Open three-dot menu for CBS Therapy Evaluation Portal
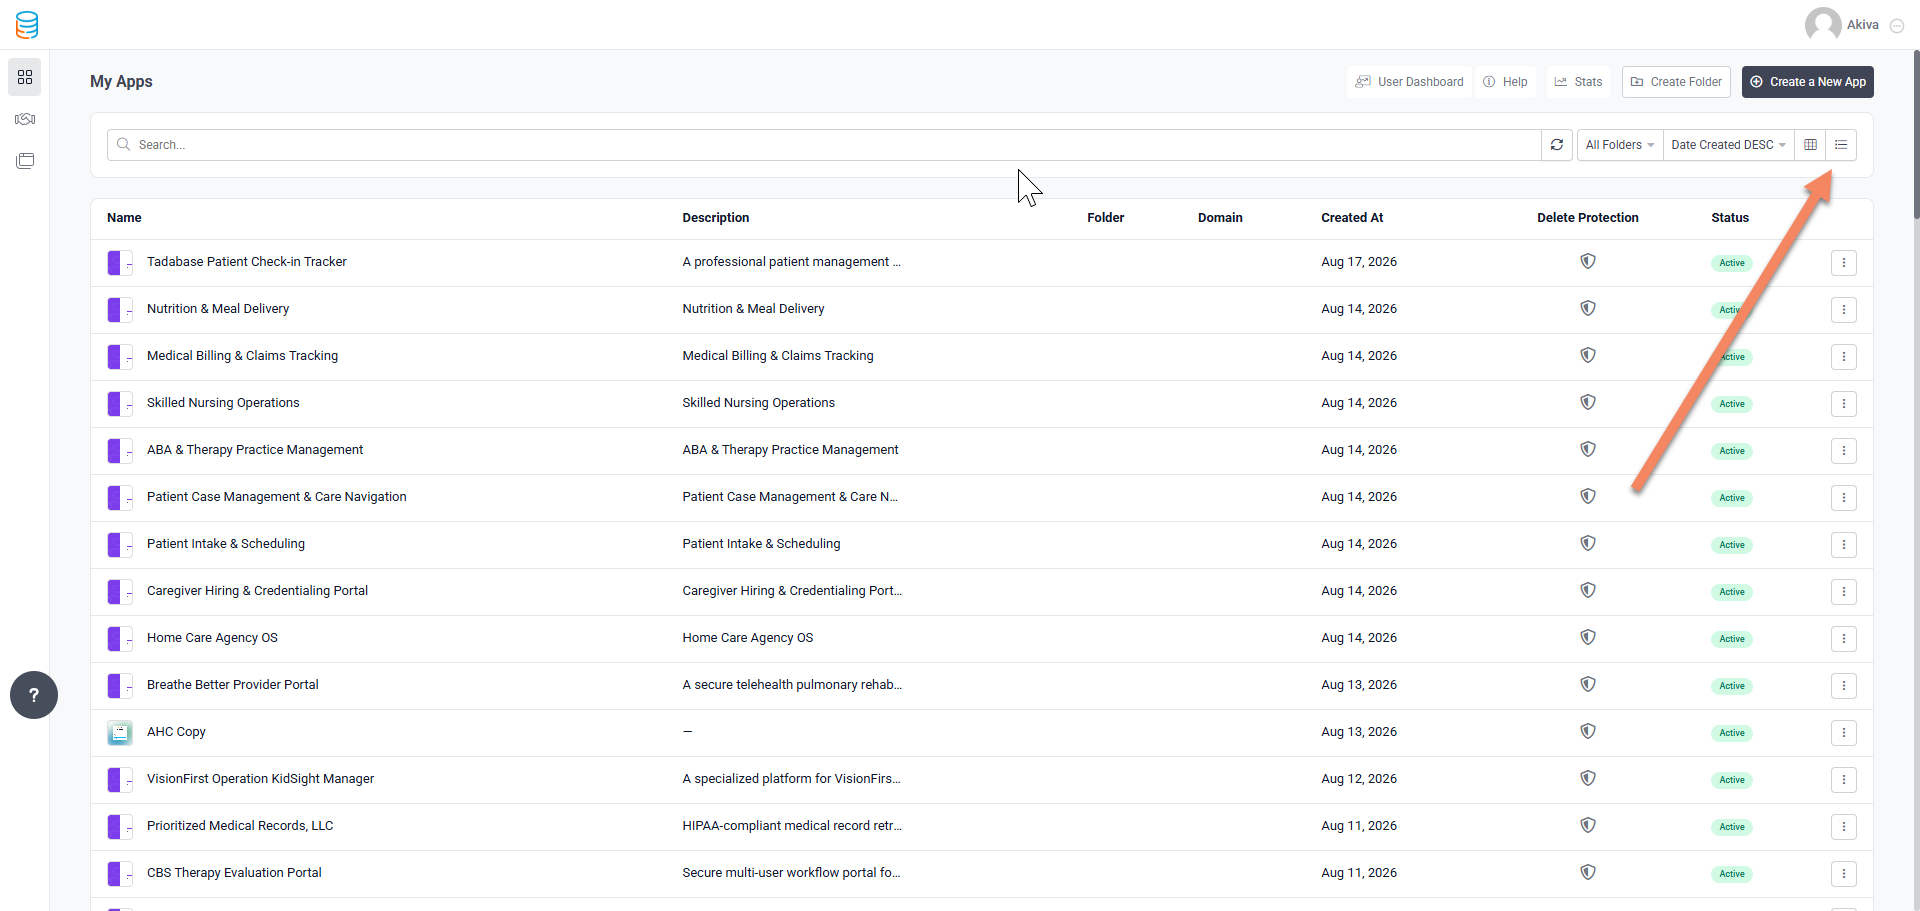Screen dimensions: 1920x911 pos(1844,874)
